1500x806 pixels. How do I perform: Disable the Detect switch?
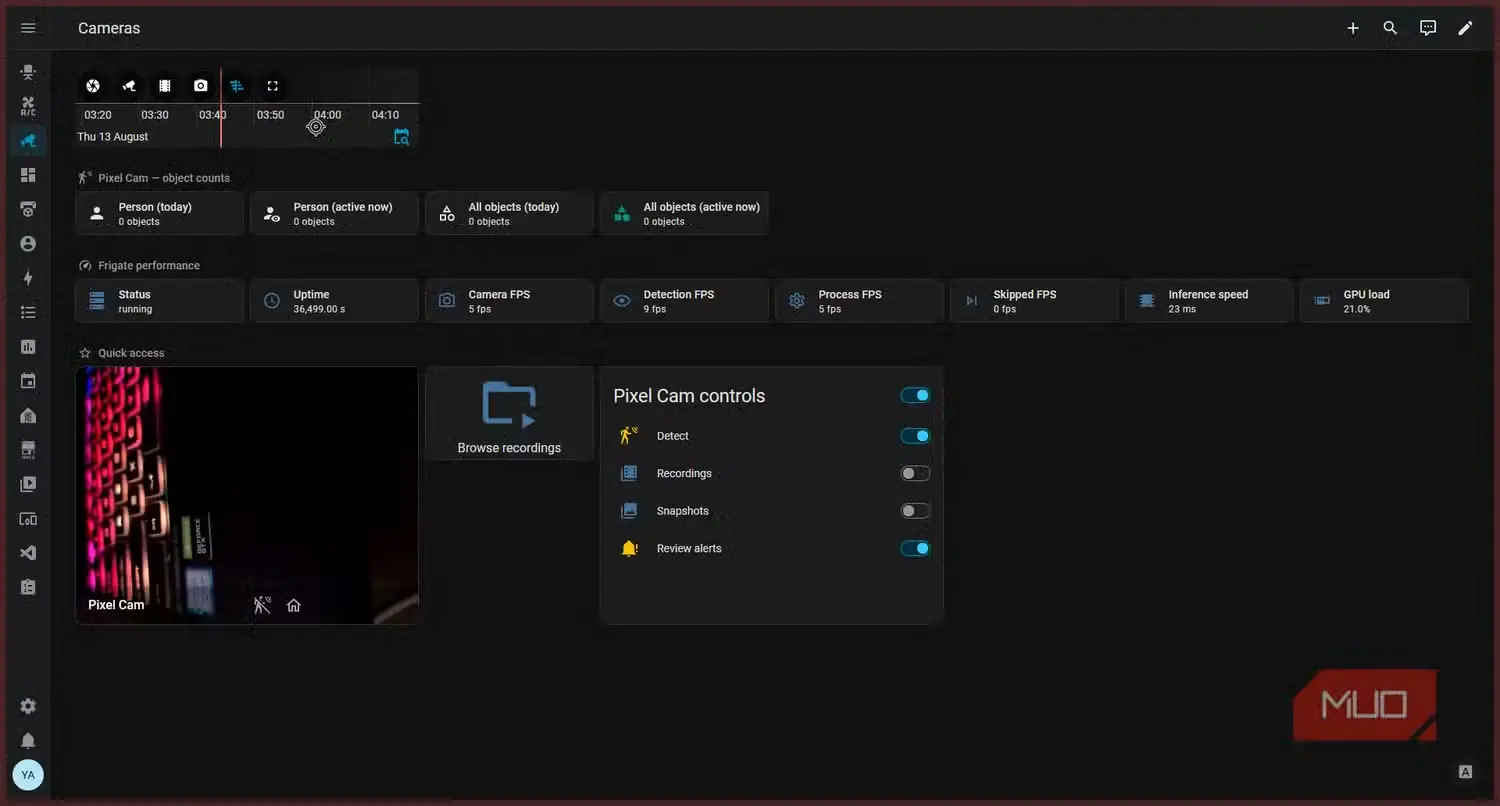pos(915,436)
